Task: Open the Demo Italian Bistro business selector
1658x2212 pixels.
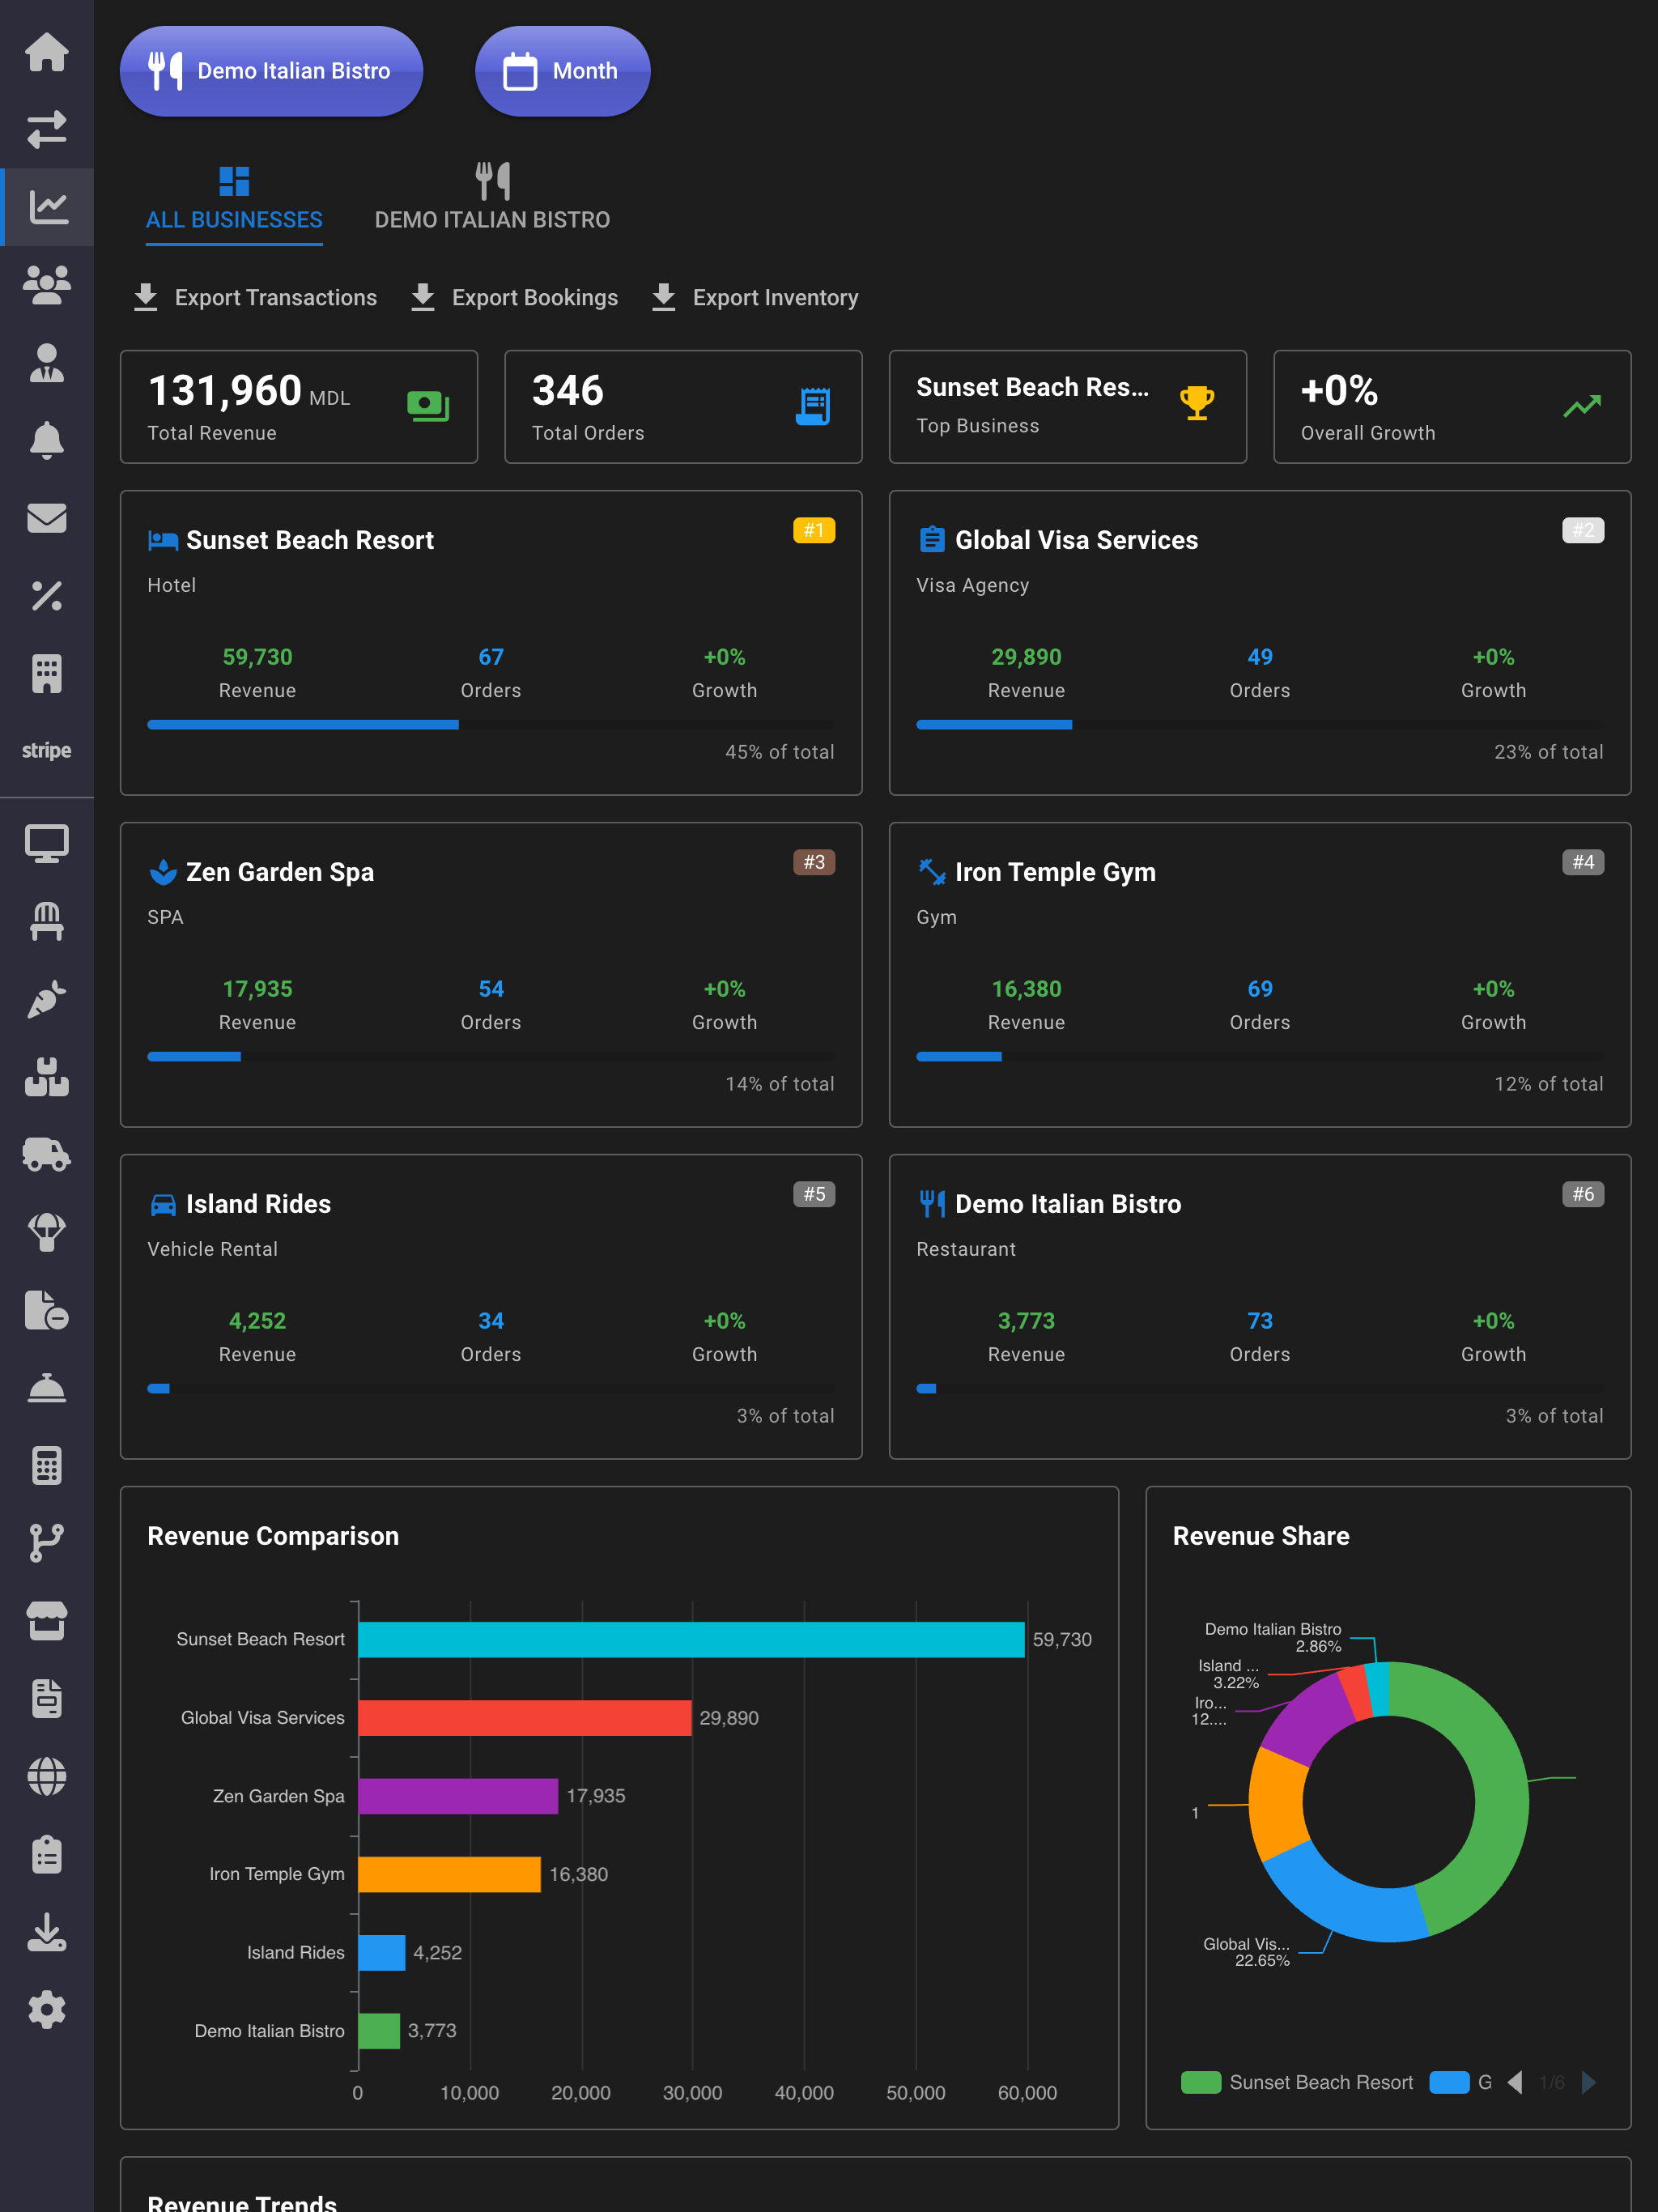Action: click(x=271, y=71)
